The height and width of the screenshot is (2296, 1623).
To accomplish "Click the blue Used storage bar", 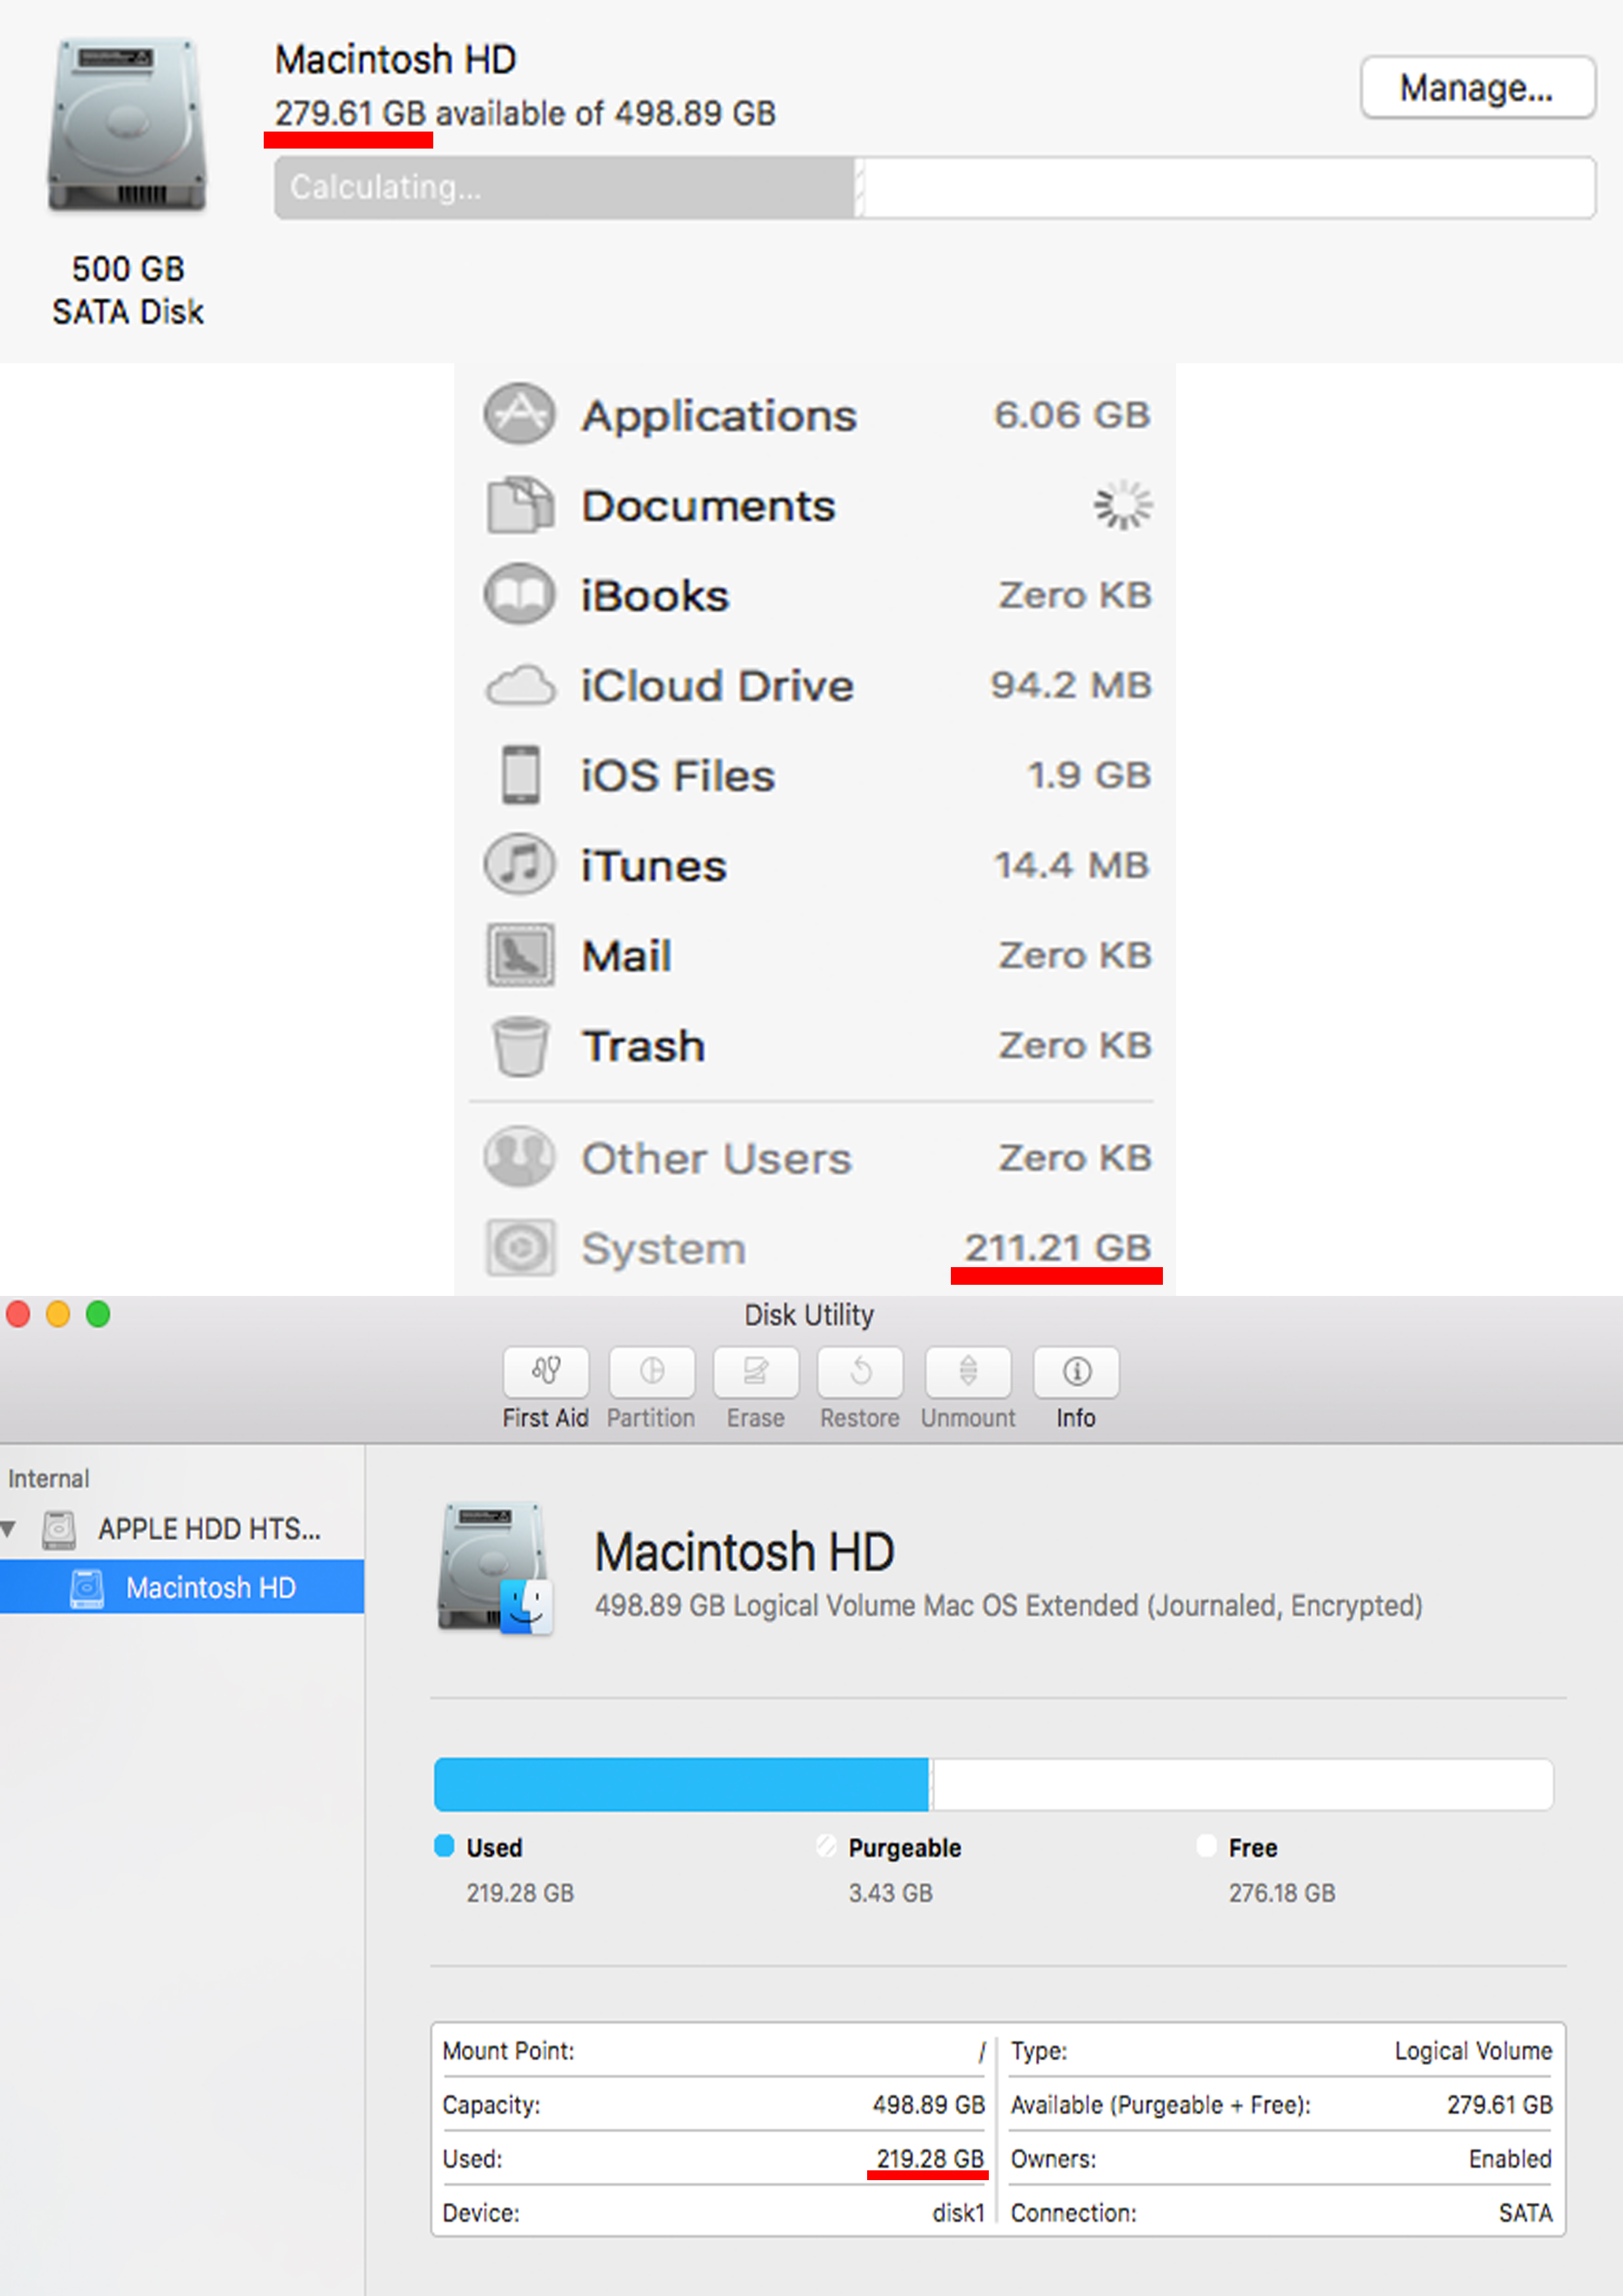I will click(x=680, y=1784).
